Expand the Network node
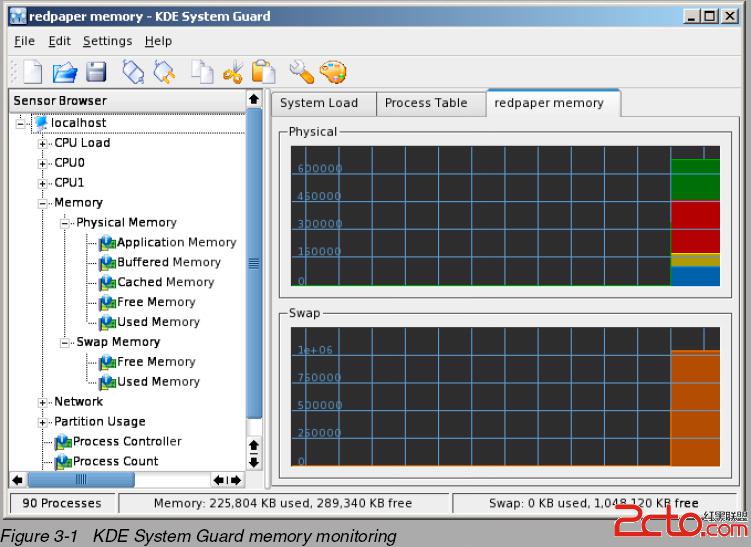751x547 pixels. [43, 402]
